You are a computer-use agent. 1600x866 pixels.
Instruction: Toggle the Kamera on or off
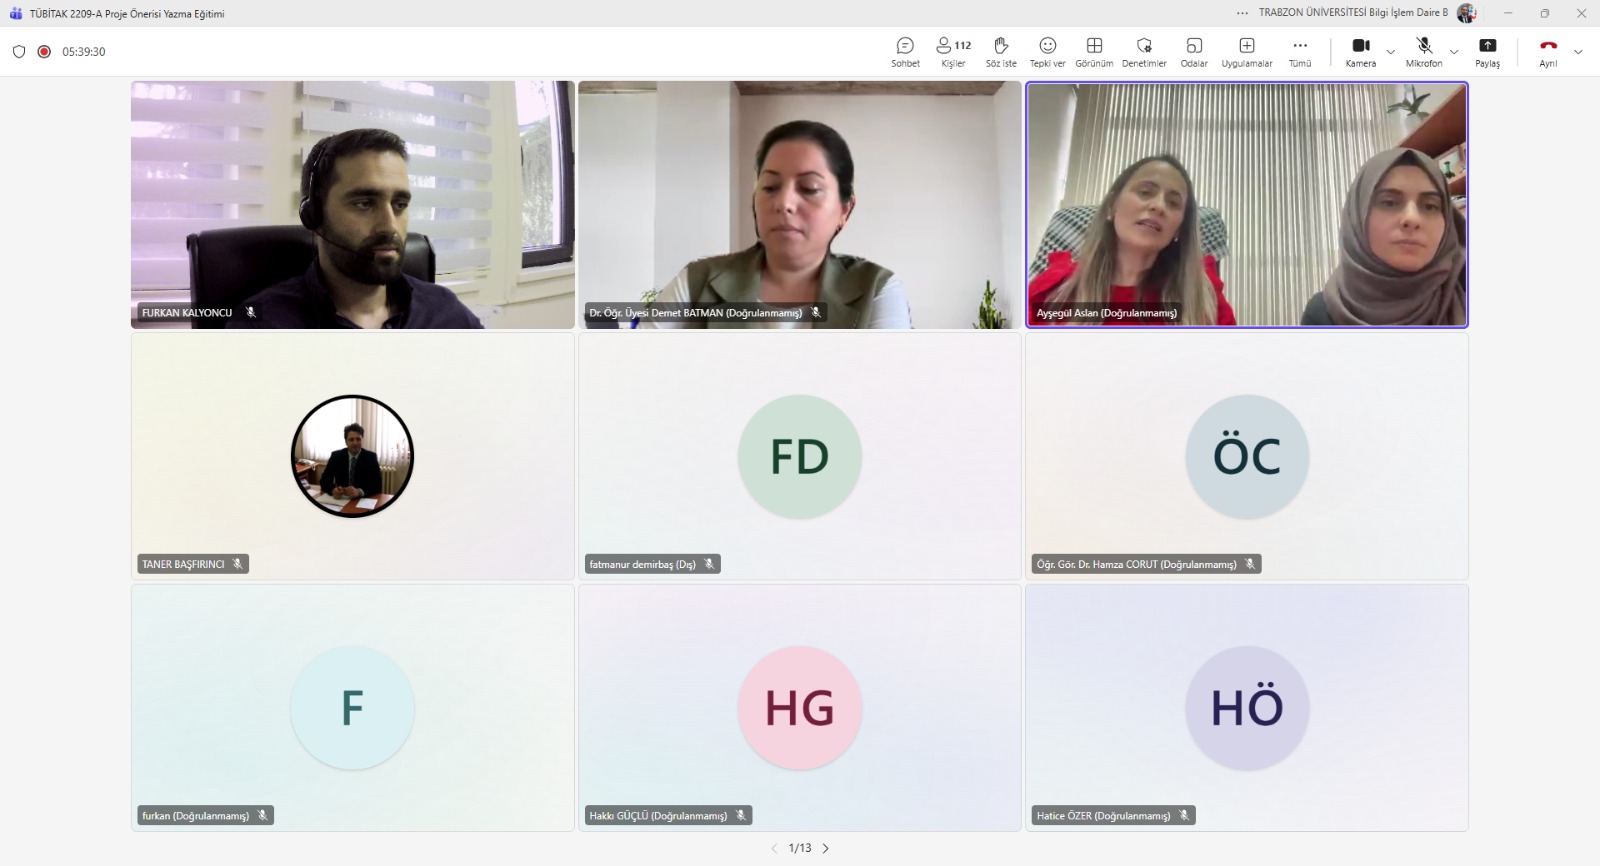pyautogui.click(x=1360, y=51)
